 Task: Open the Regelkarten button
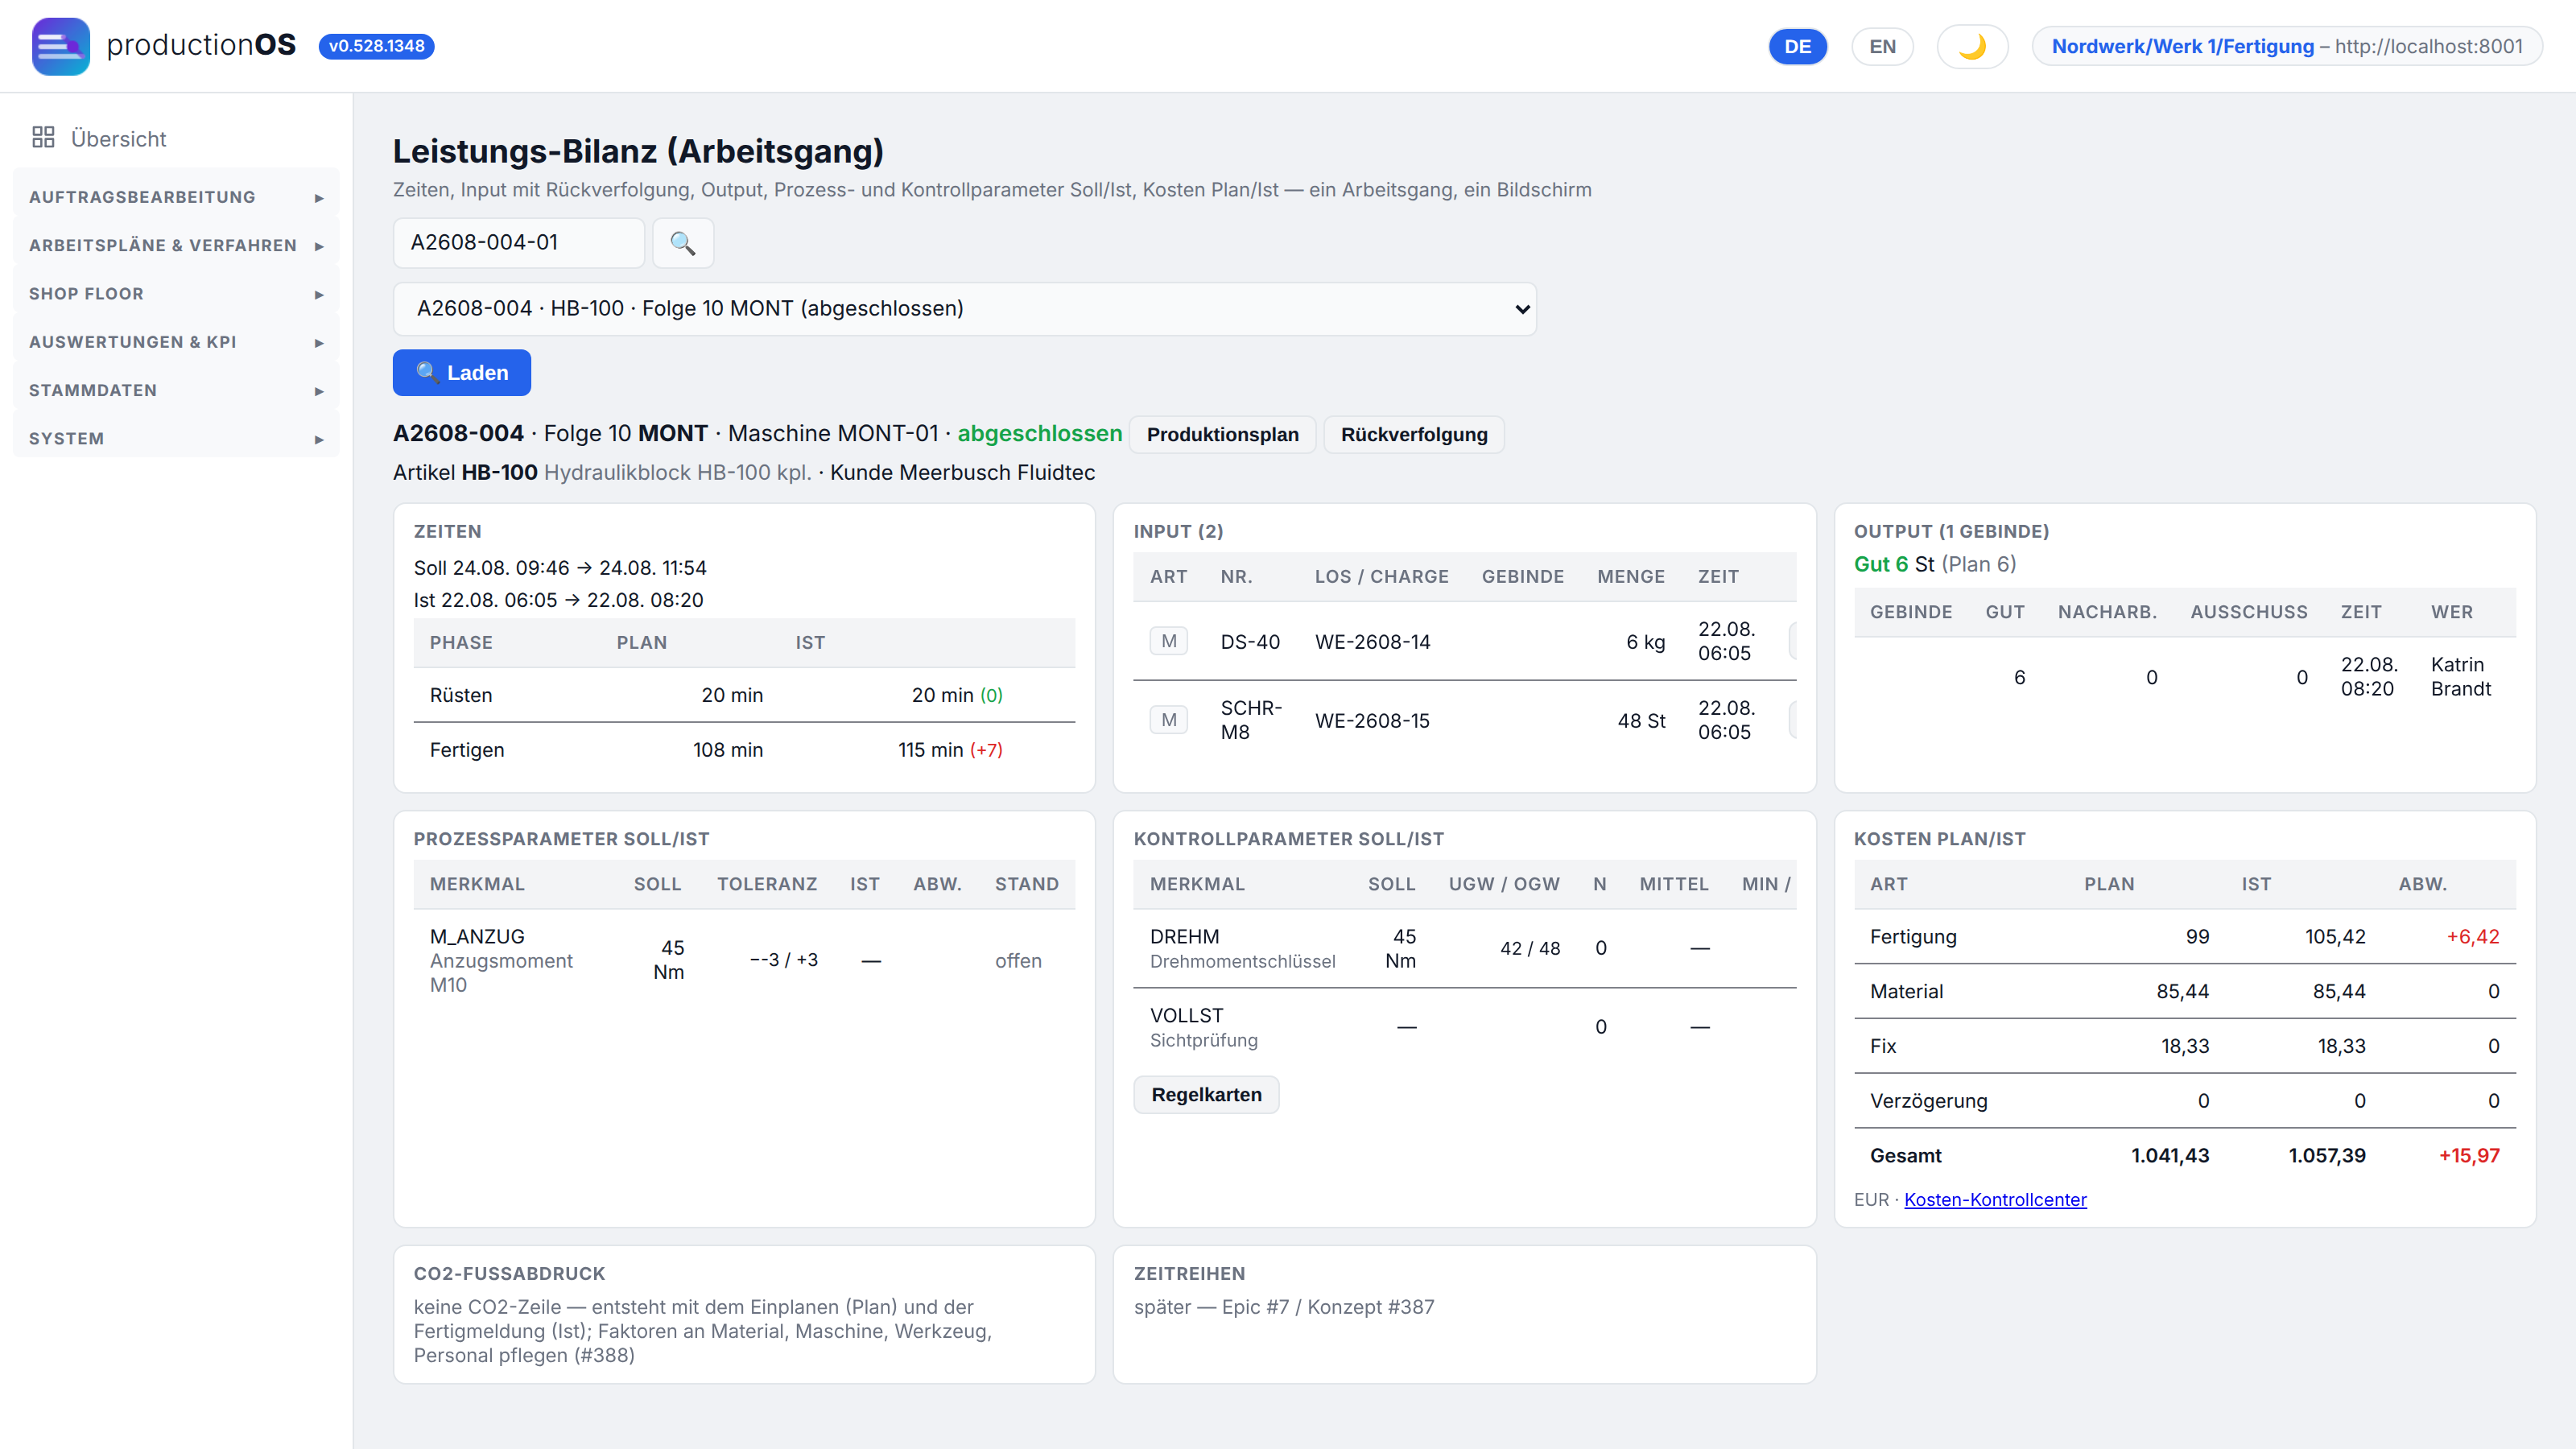coord(1206,1095)
